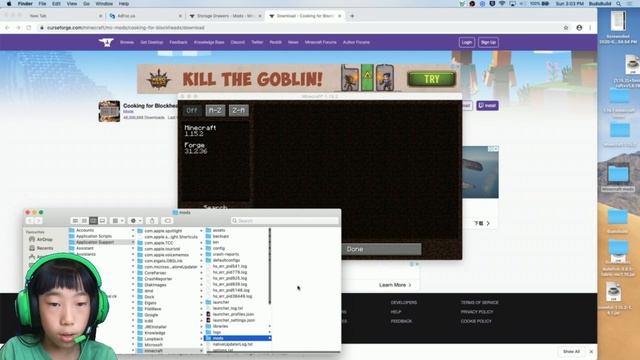Click the CurseForge Sign Up button
Image resolution: width=640 pixels, height=360 pixels.
[x=488, y=42]
